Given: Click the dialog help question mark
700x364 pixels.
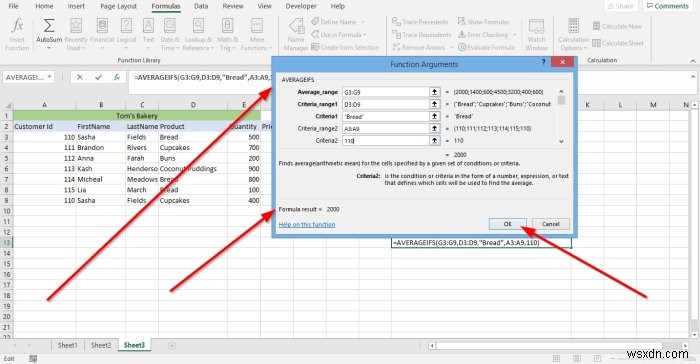Looking at the screenshot, I should (x=543, y=62).
